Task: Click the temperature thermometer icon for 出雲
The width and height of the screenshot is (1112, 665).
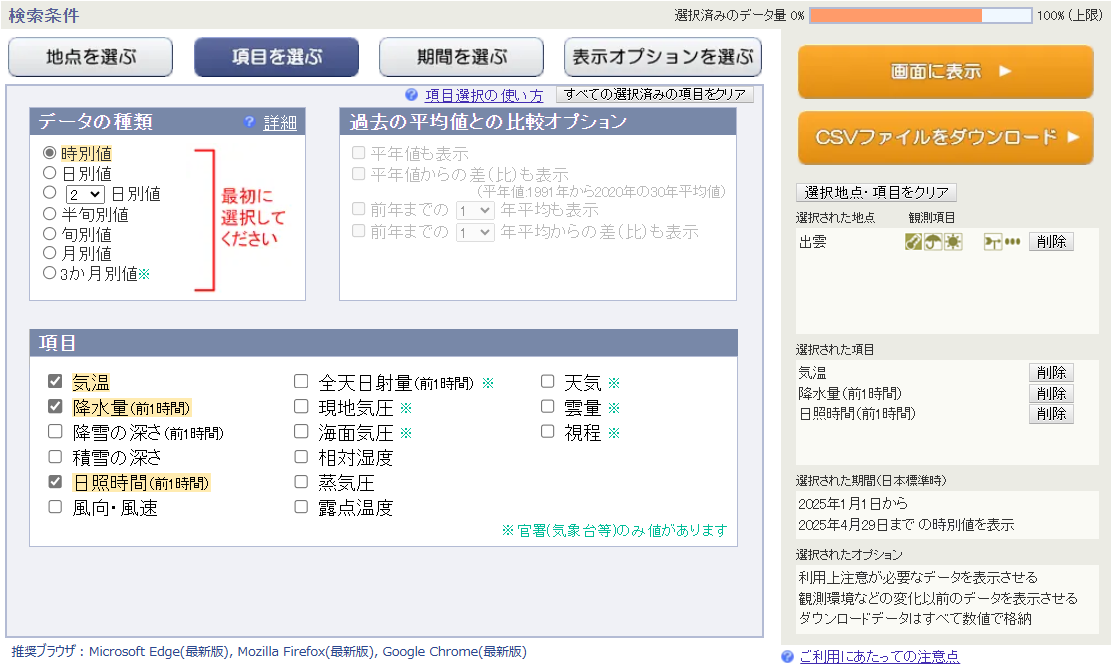Action: click(x=913, y=242)
